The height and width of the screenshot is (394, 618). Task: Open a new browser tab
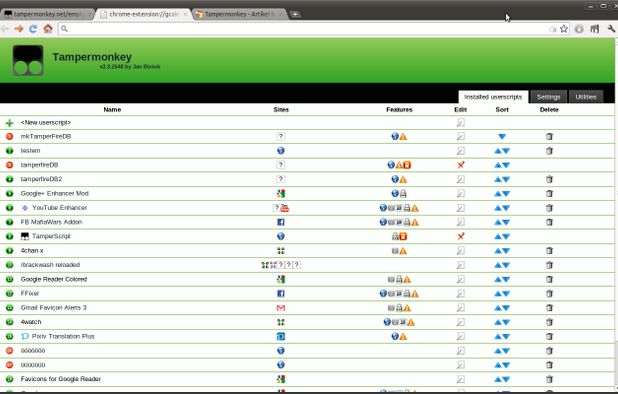coord(295,15)
